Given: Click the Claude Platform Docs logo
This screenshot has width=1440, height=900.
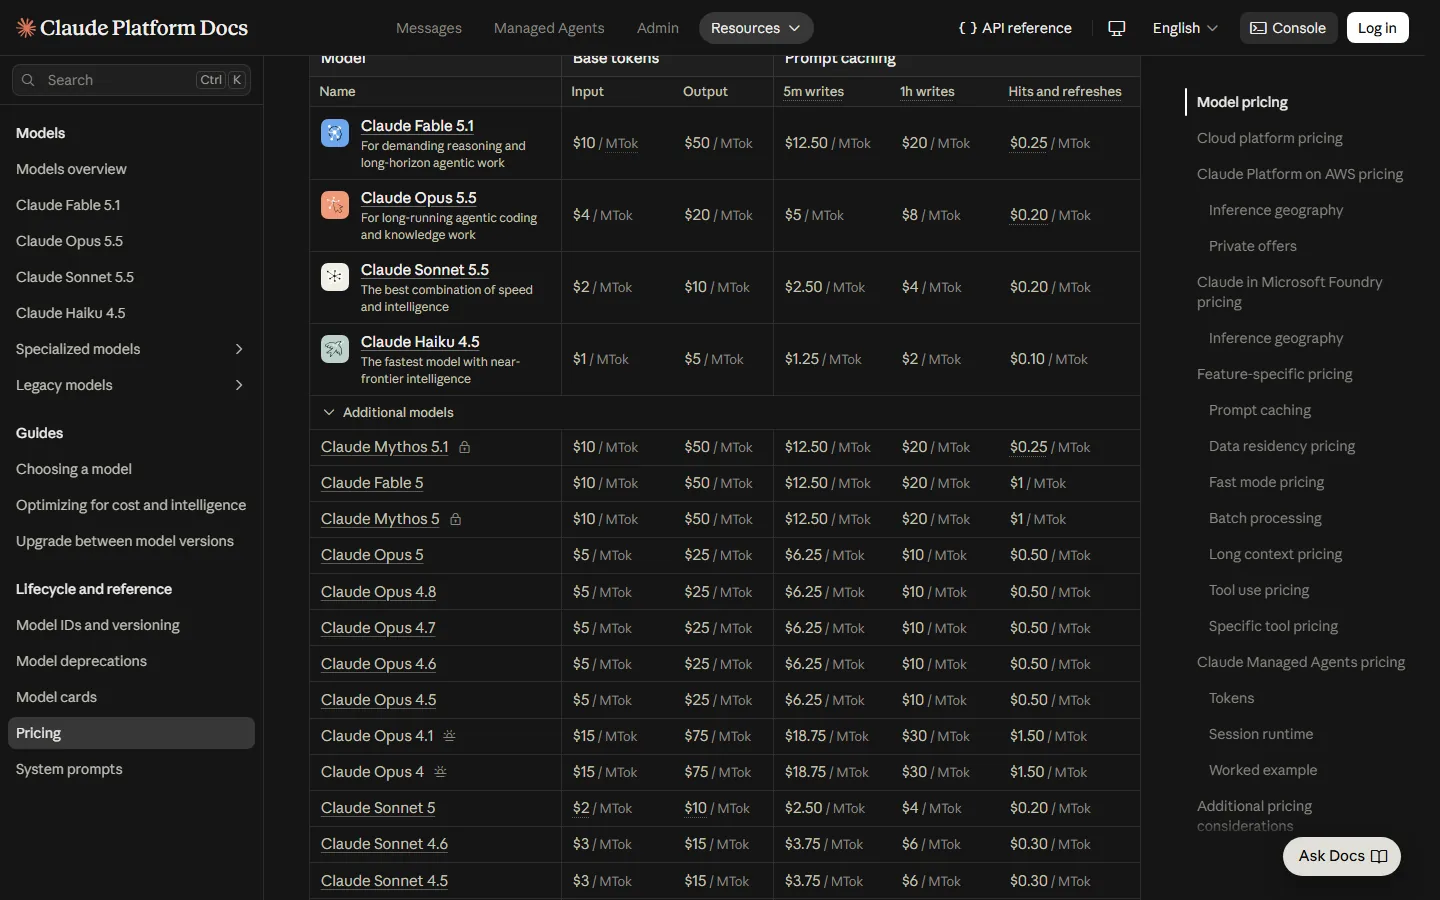Looking at the screenshot, I should 132,28.
